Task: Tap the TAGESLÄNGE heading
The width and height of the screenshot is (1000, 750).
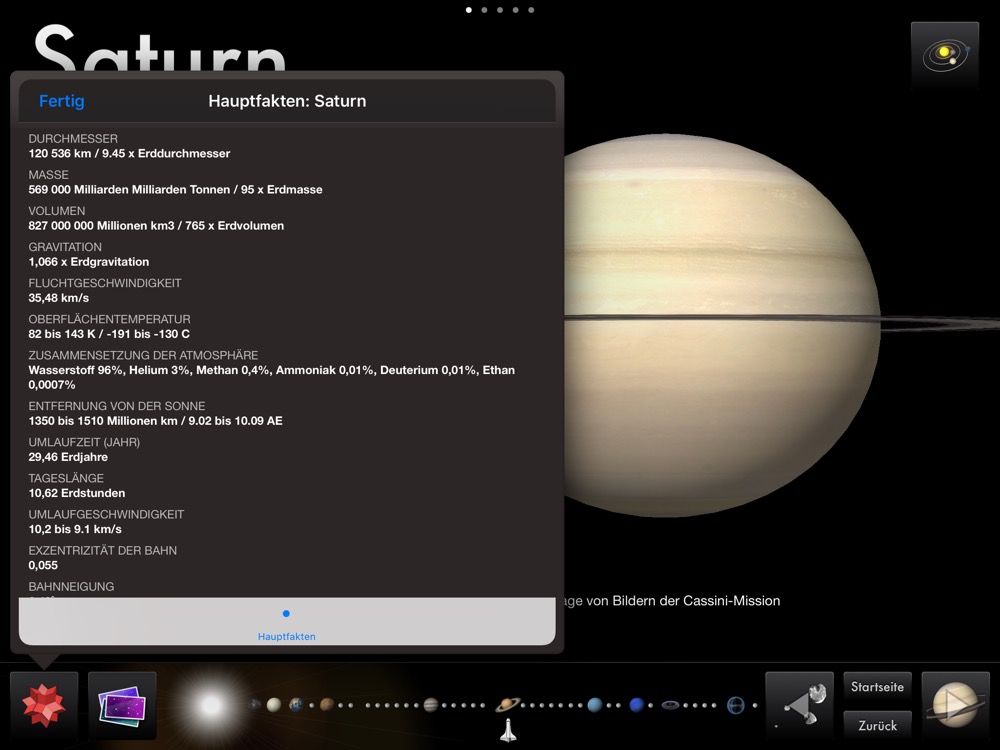Action: (x=66, y=478)
